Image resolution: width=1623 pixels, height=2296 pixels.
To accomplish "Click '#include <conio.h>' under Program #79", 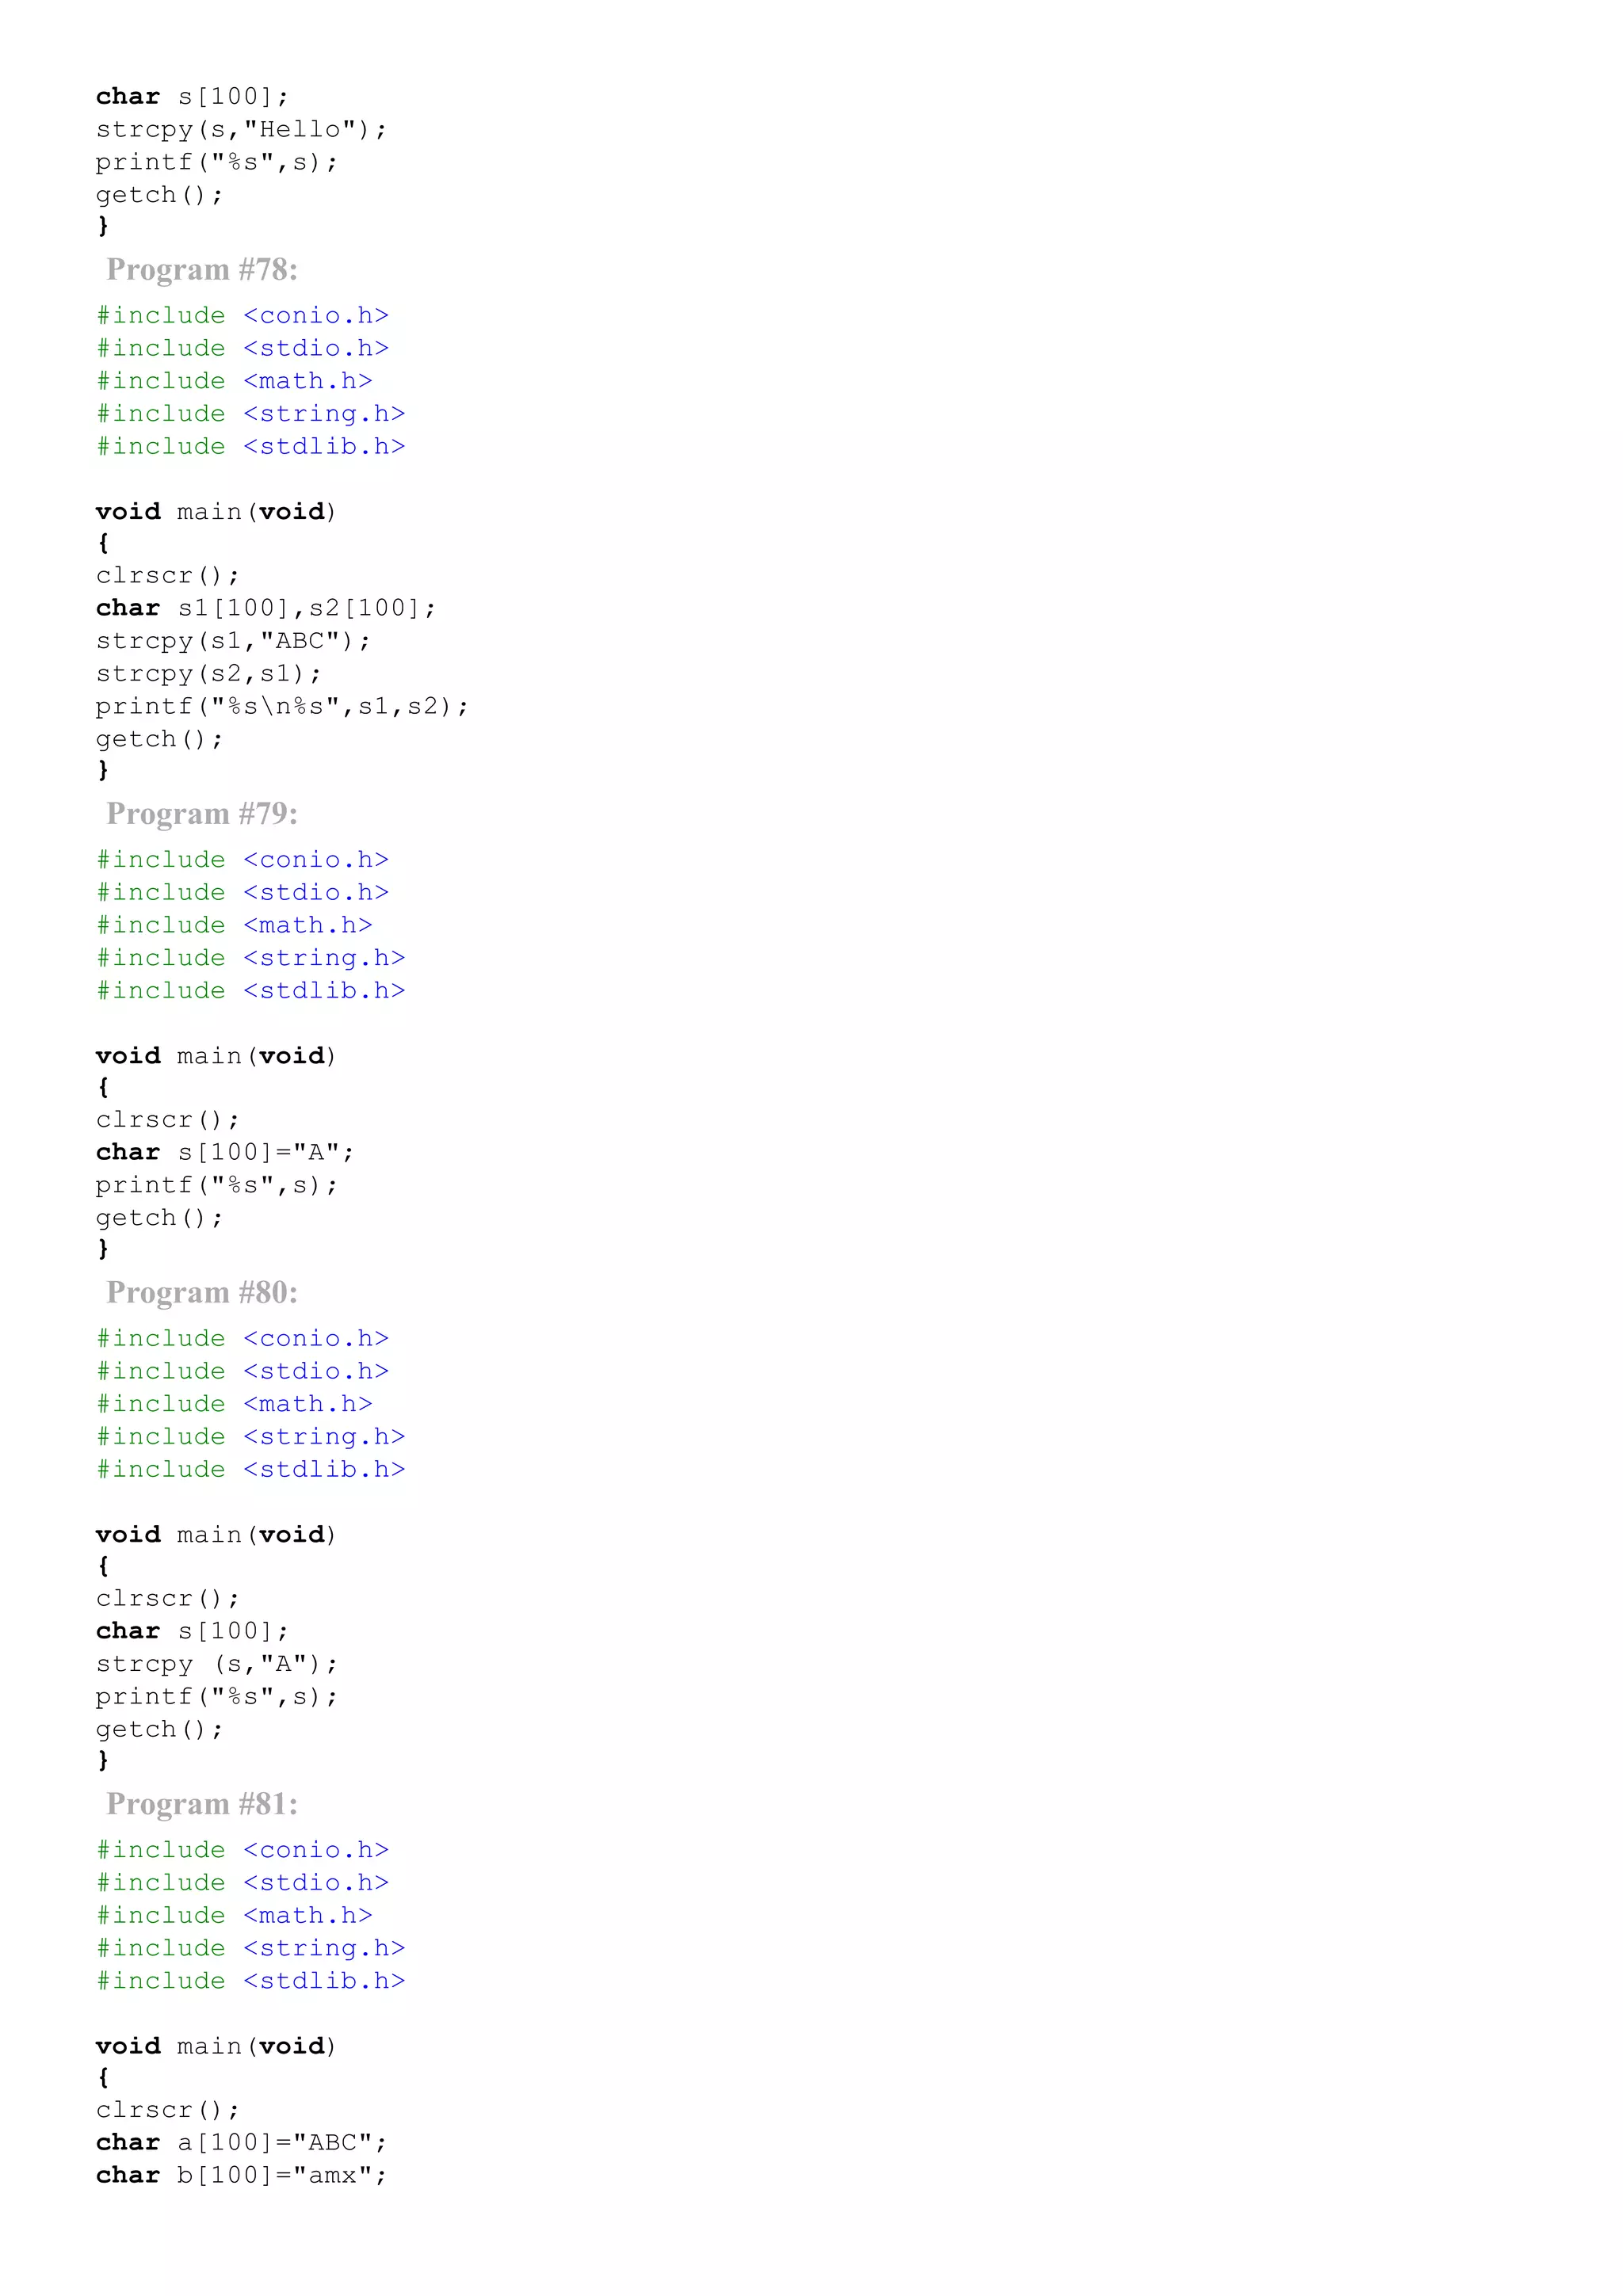I will pyautogui.click(x=243, y=860).
